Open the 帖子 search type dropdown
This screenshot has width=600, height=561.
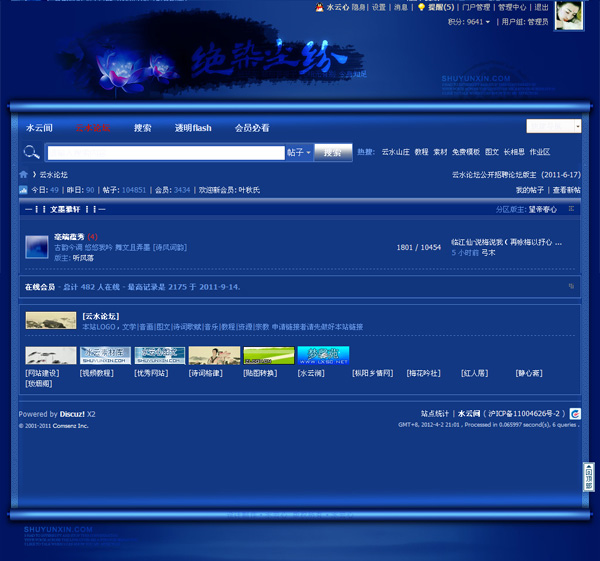(299, 153)
